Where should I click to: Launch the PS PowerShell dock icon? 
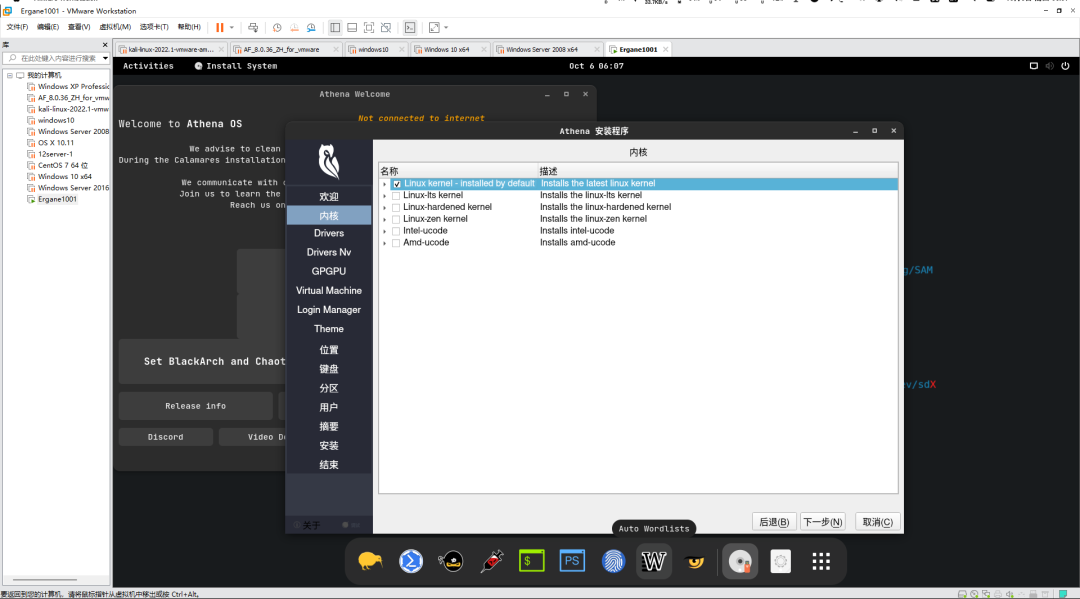point(572,561)
